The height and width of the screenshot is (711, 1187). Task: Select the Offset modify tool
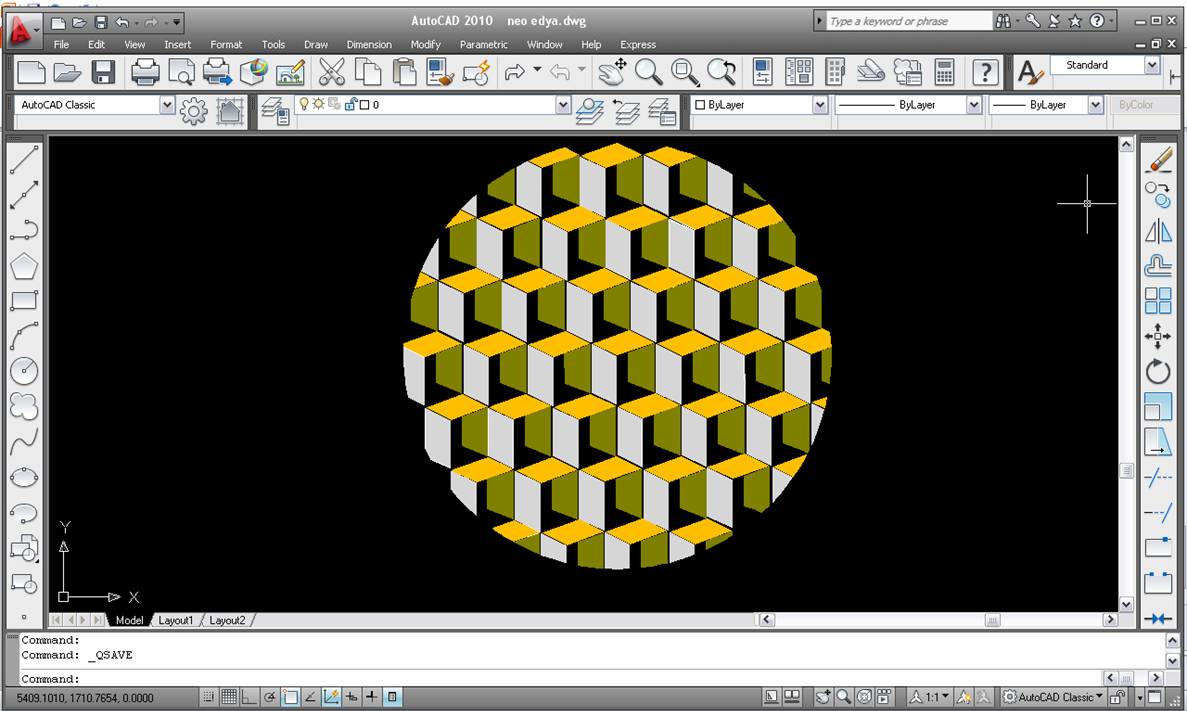click(x=1157, y=266)
